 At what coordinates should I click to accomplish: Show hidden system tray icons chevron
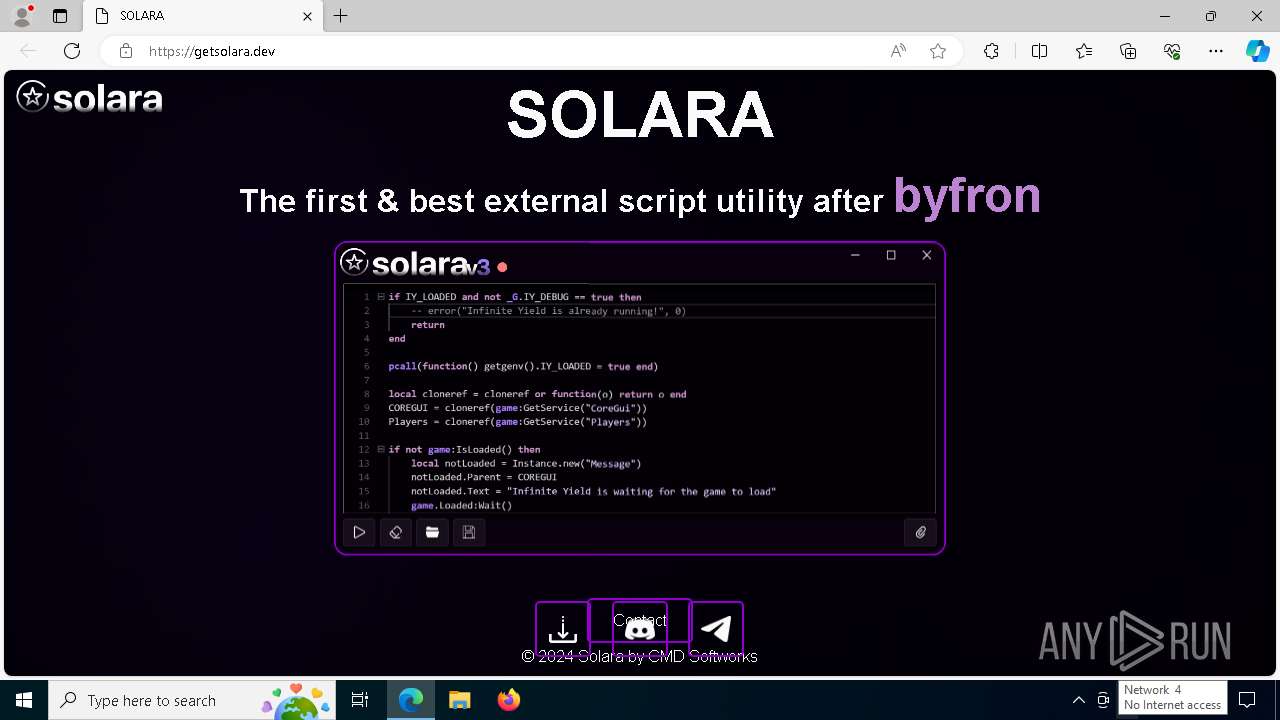[x=1079, y=700]
